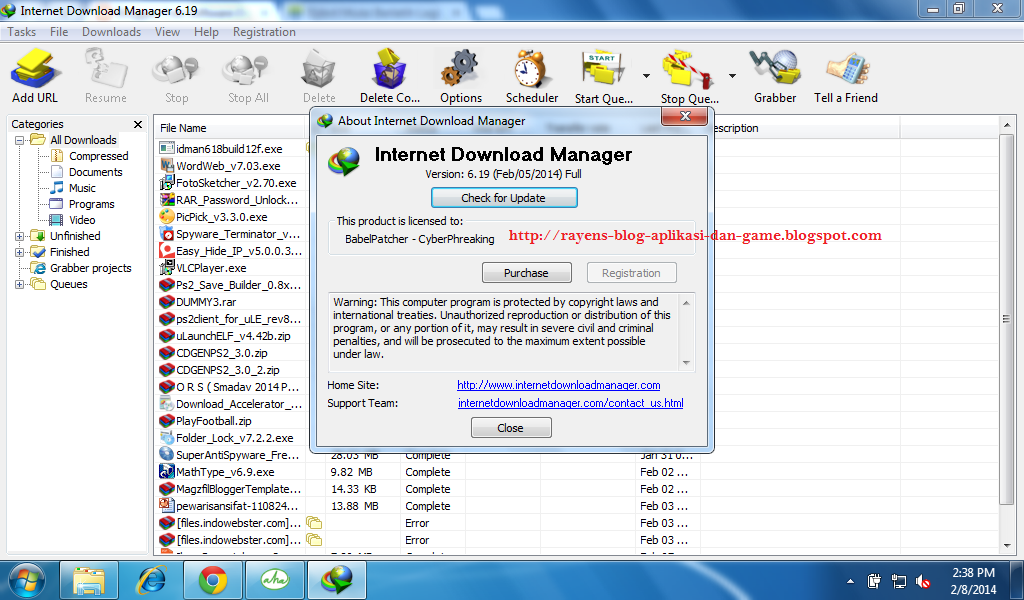Click the Delete toolbar icon
The width and height of the screenshot is (1024, 600).
(319, 76)
